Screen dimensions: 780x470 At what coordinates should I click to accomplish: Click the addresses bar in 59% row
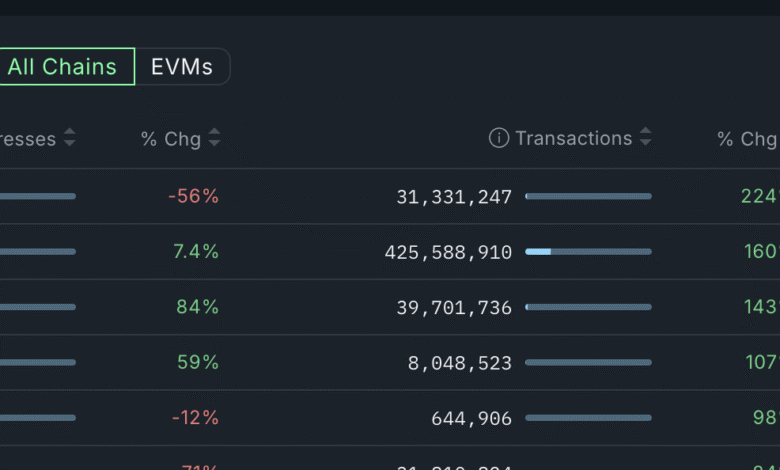(x=38, y=363)
